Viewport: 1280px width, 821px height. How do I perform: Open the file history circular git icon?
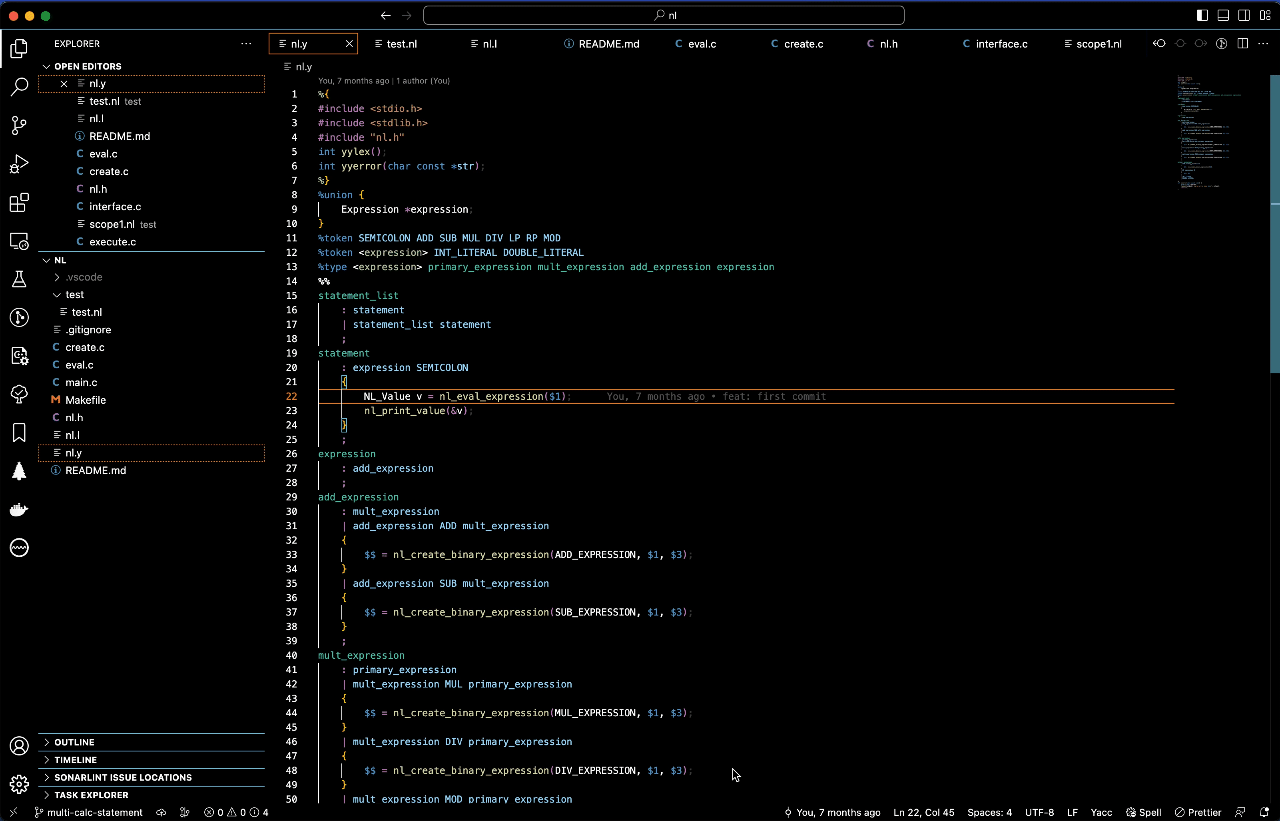tap(1221, 44)
